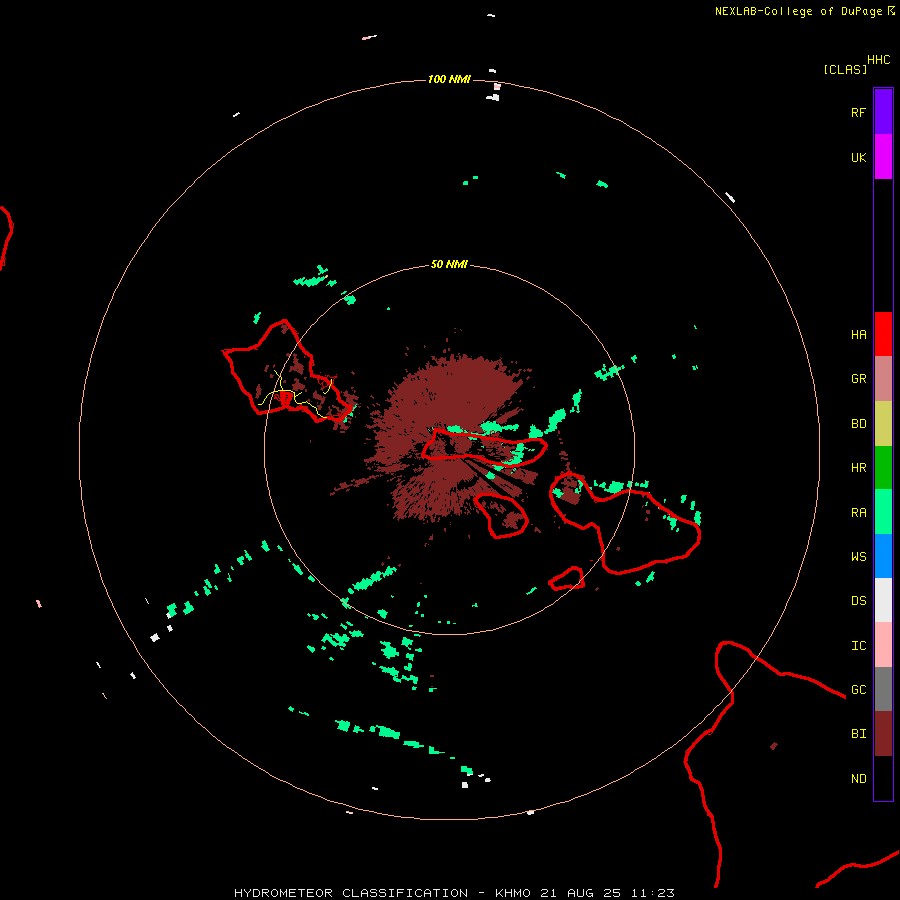This screenshot has width=900, height=900.
Task: Click the BI legend label
Action: tap(858, 734)
